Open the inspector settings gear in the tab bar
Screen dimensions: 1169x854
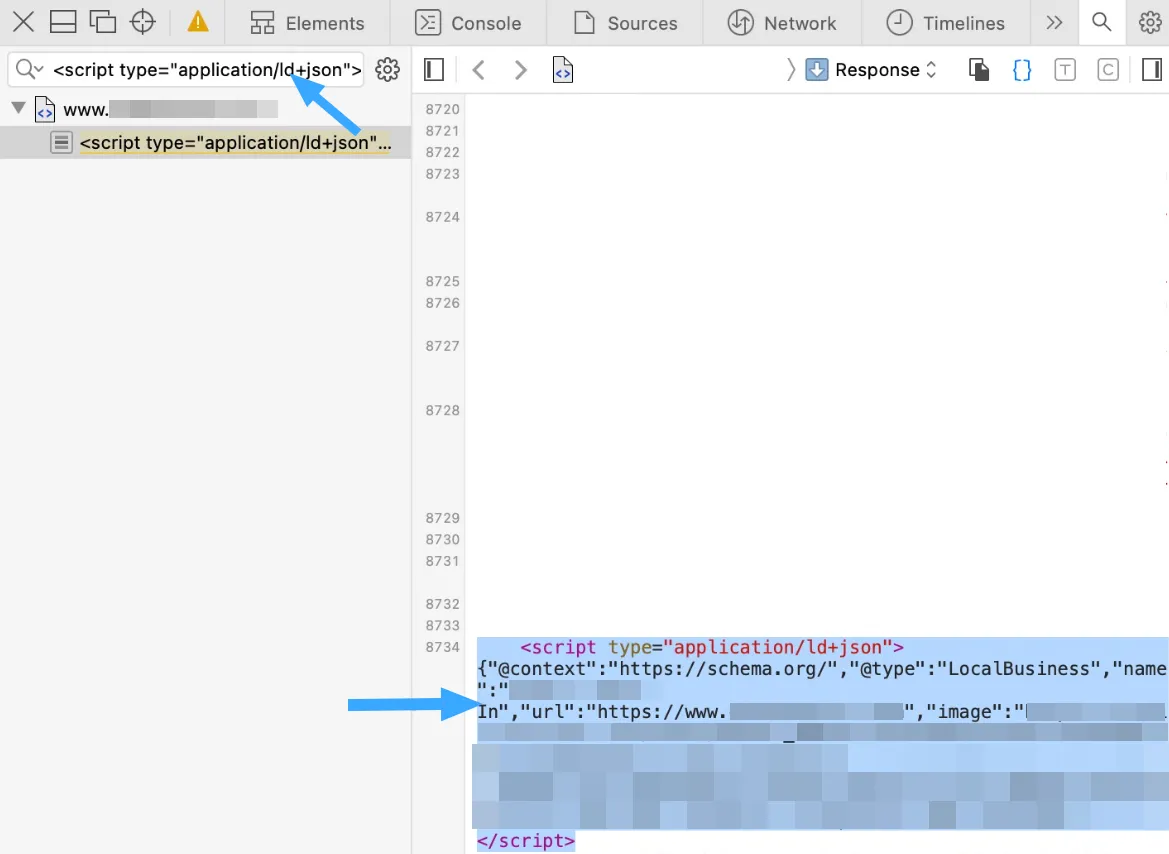click(1150, 22)
